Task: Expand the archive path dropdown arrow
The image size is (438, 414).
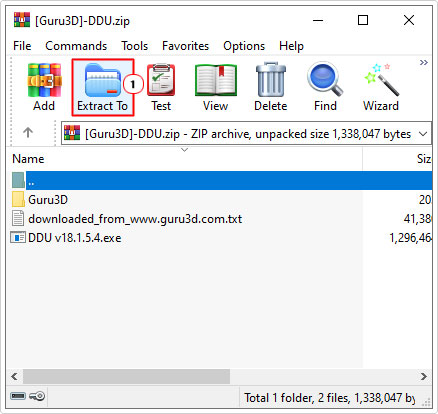Action: click(423, 134)
